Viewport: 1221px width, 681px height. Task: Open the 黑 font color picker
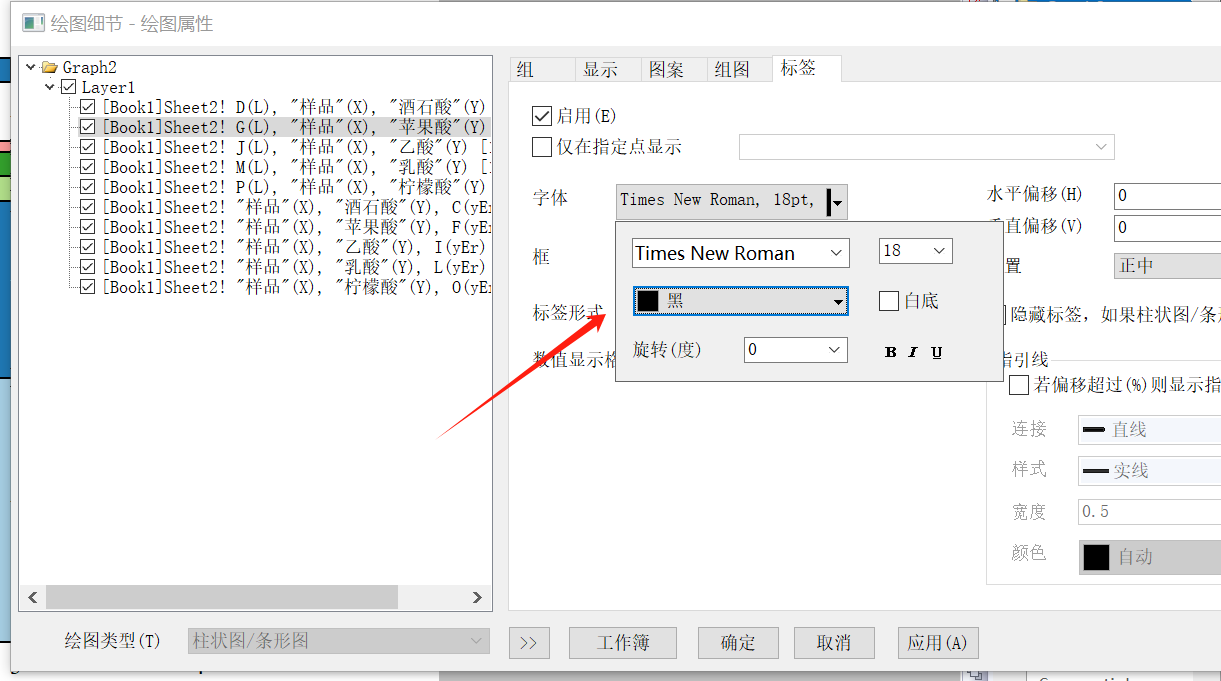point(740,301)
